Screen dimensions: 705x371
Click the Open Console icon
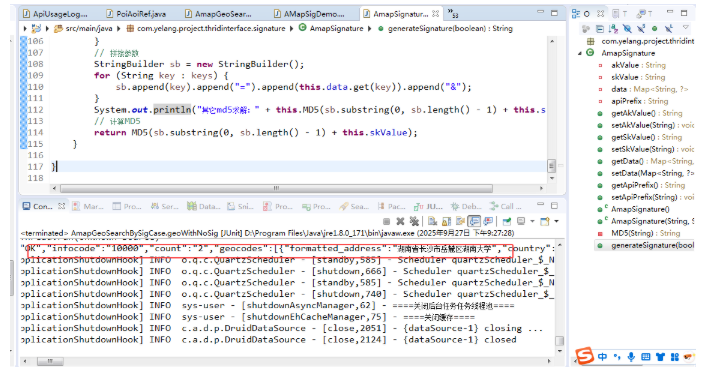click(545, 221)
